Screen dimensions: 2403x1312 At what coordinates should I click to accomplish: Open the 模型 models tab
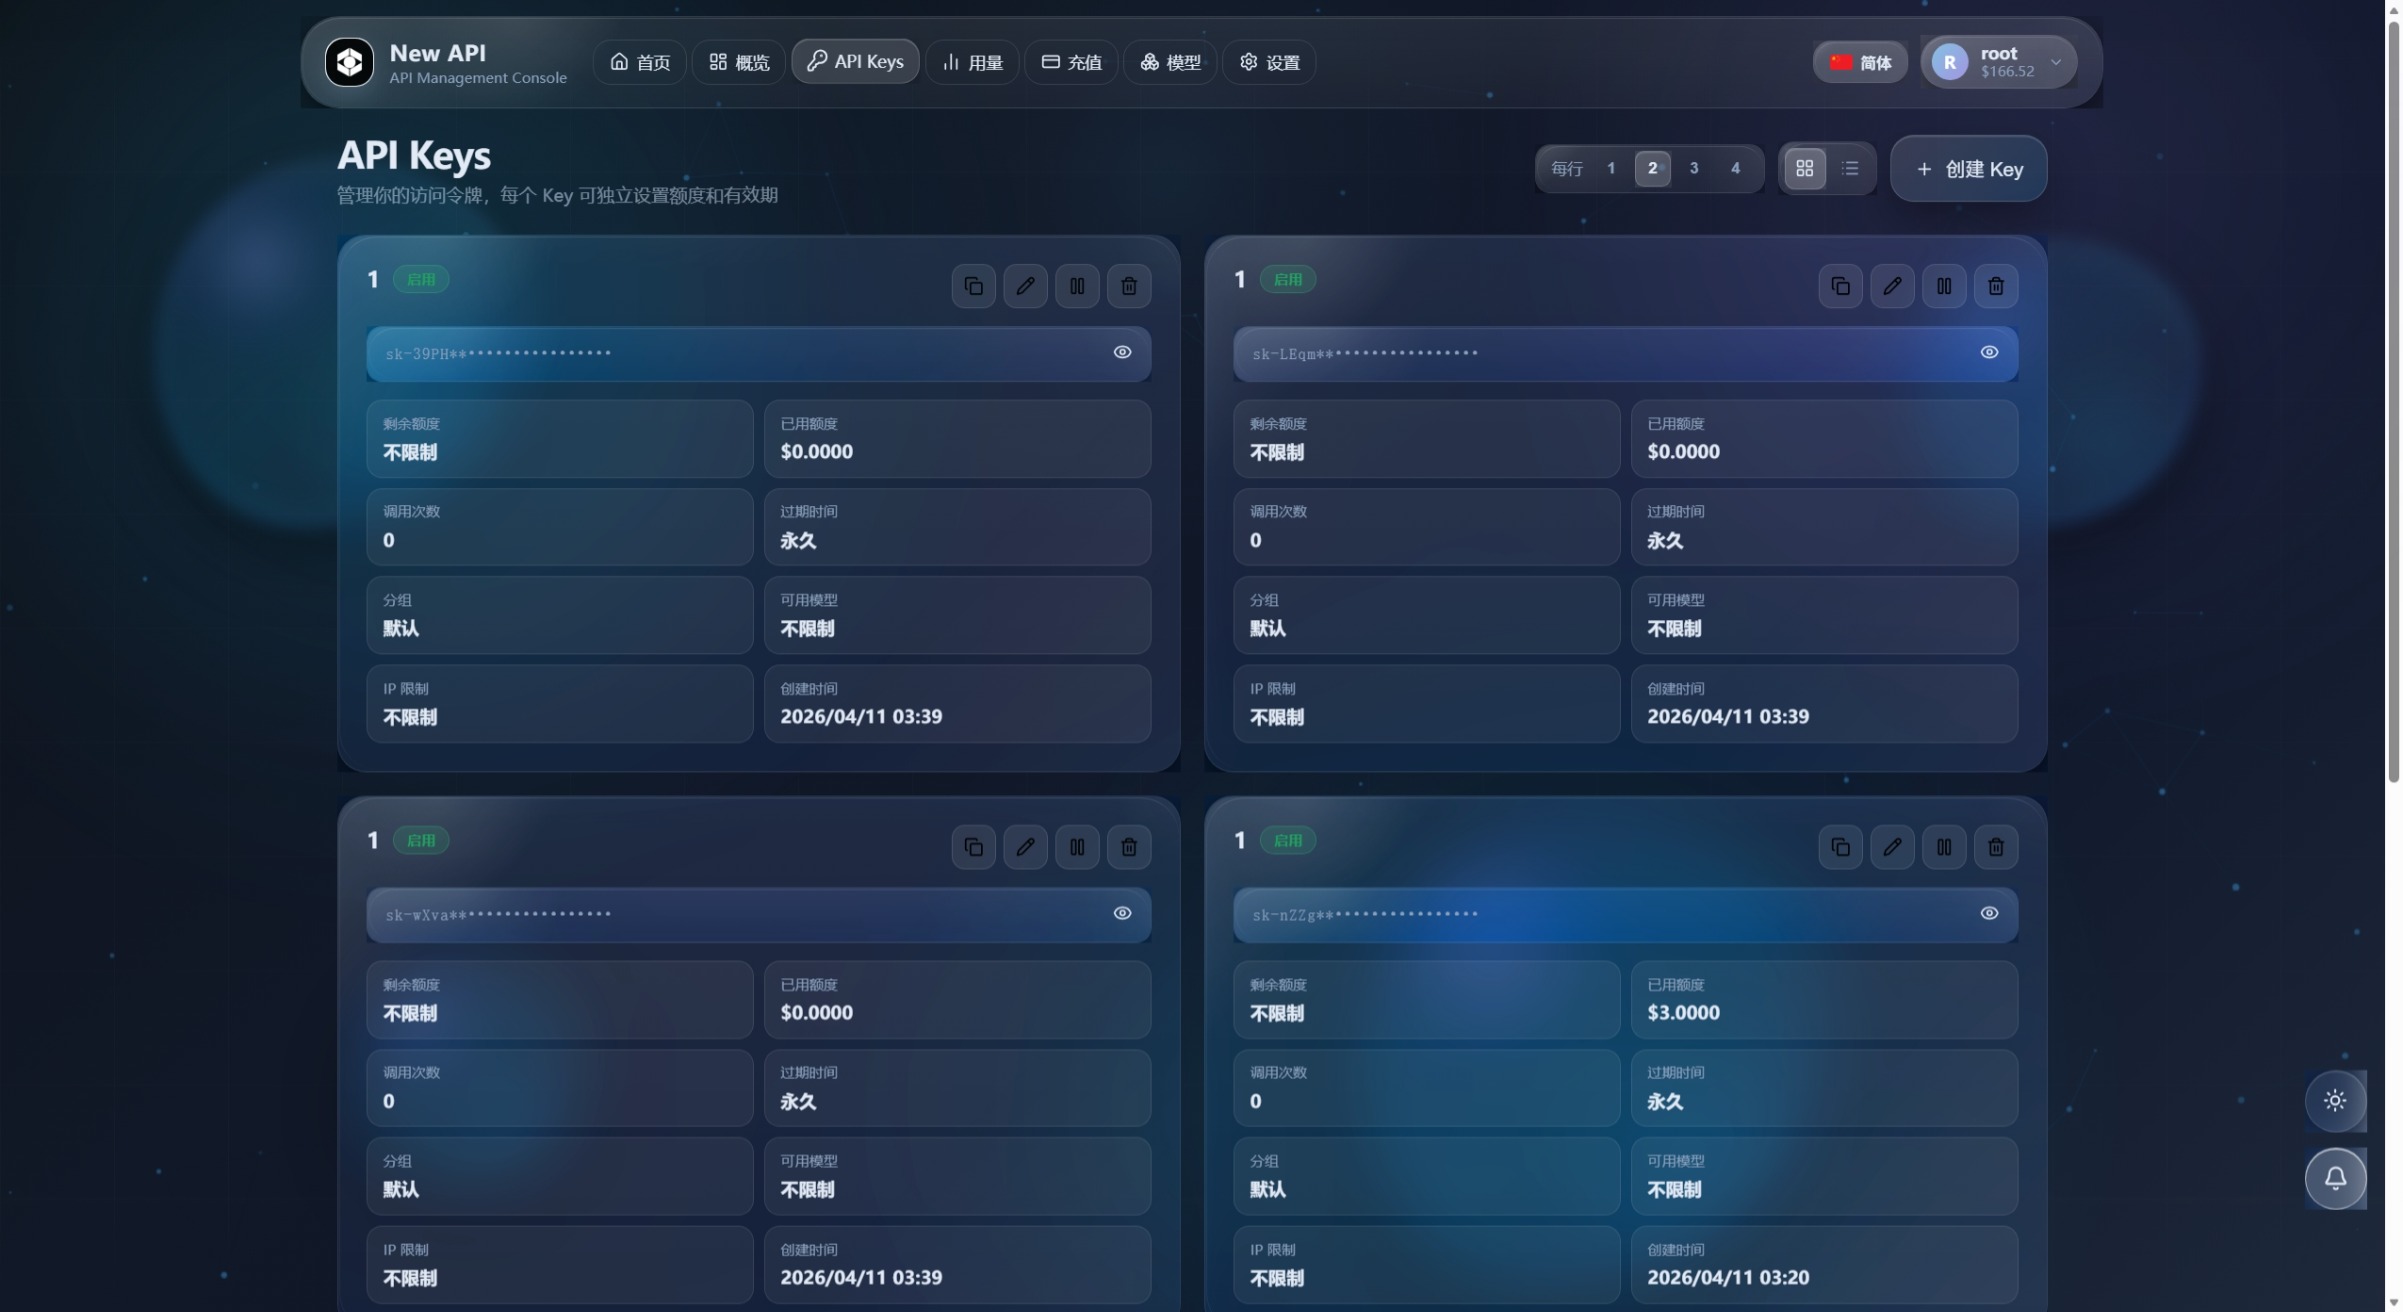pyautogui.click(x=1170, y=62)
